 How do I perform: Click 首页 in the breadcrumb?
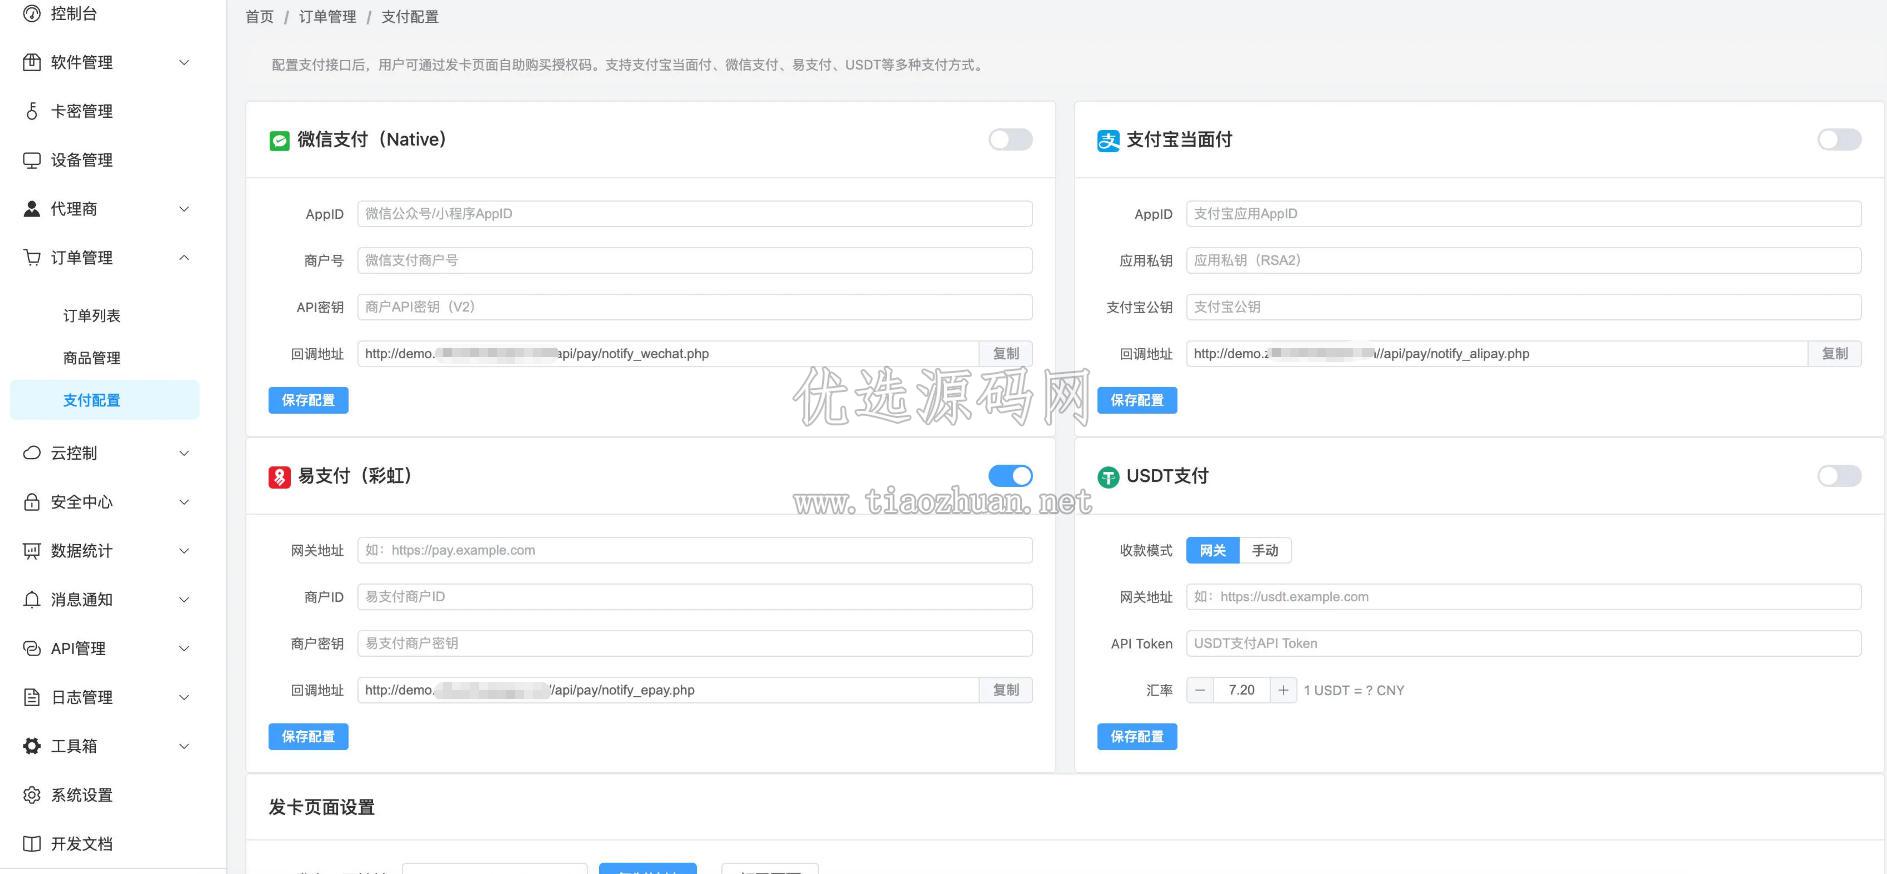(x=259, y=17)
